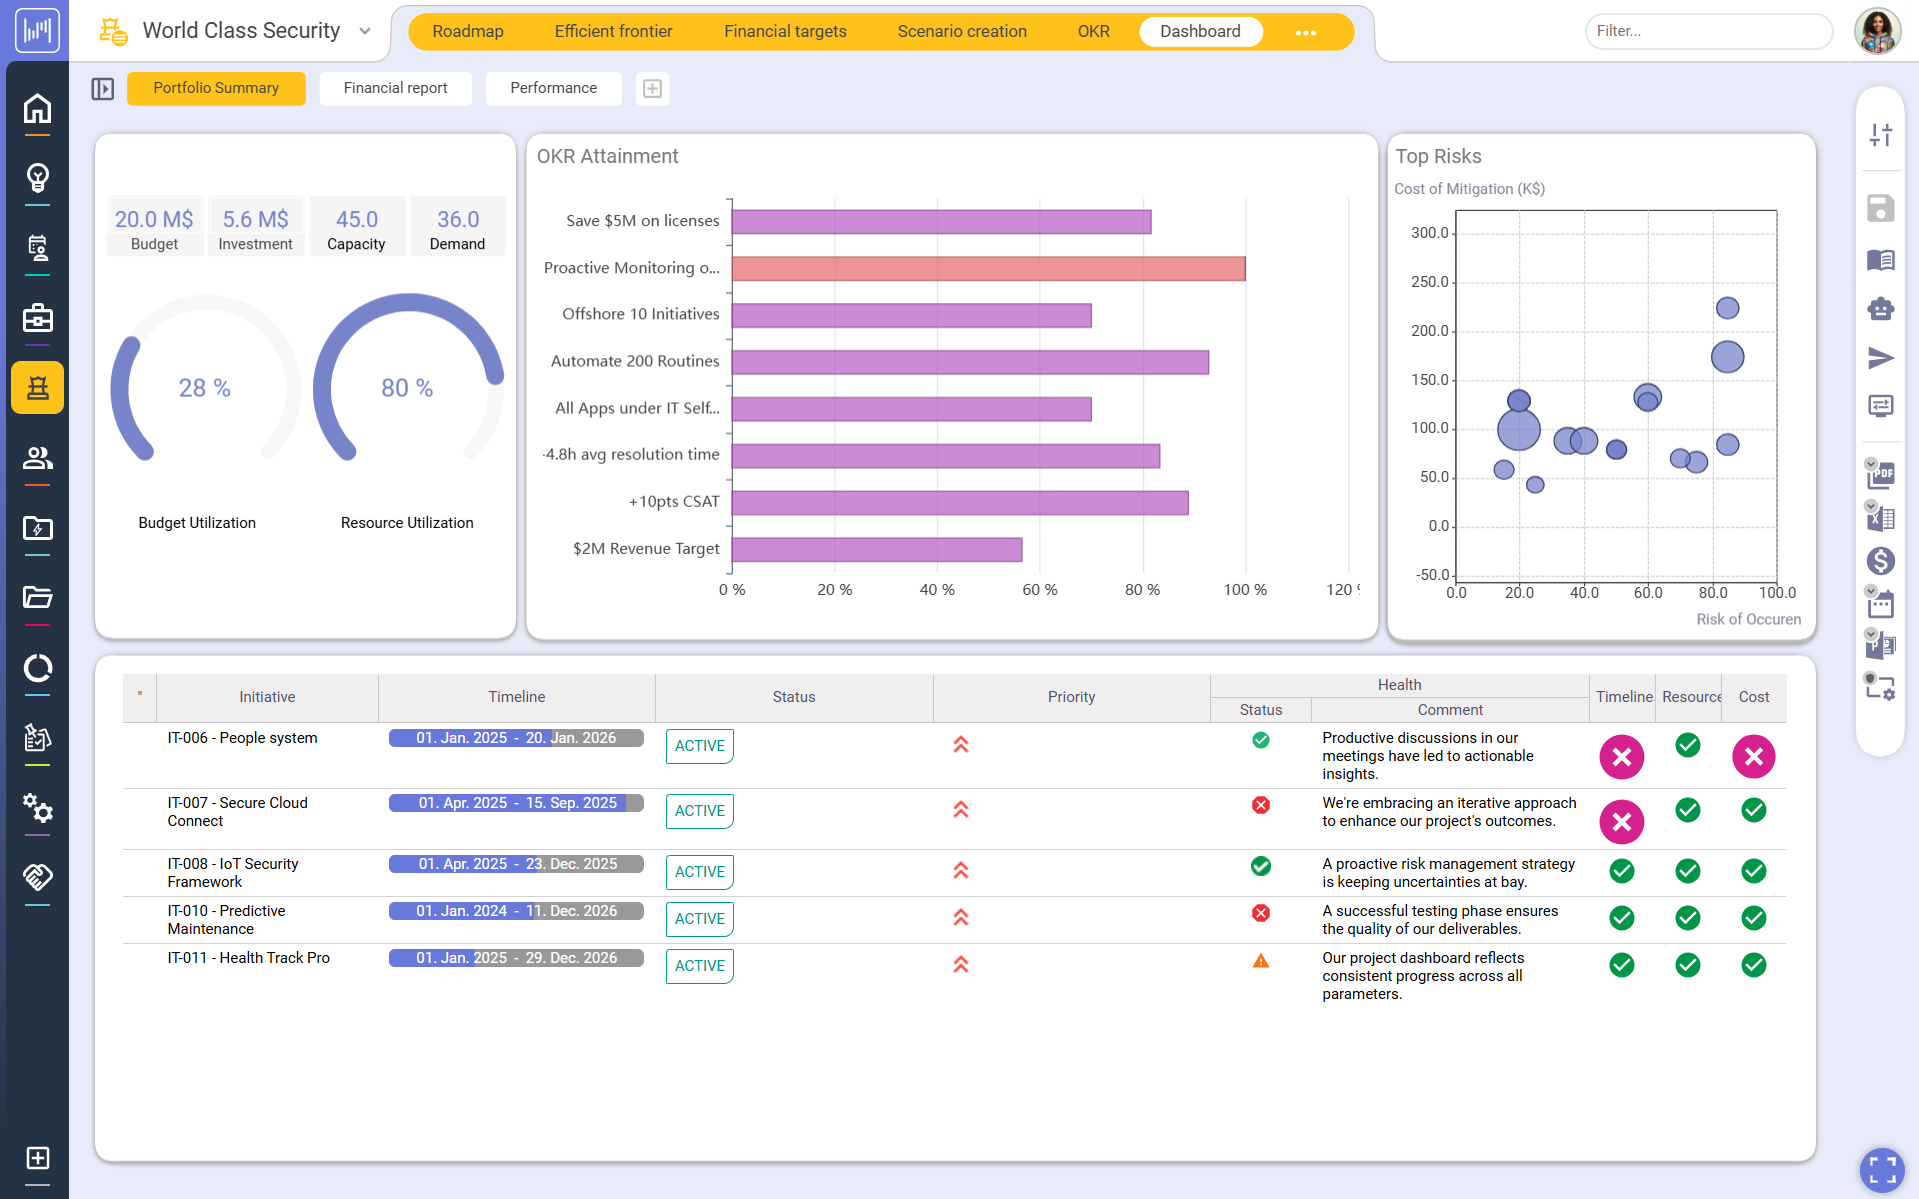Click the save icon in right sidebar
Viewport: 1919px width, 1199px height.
coord(1881,208)
